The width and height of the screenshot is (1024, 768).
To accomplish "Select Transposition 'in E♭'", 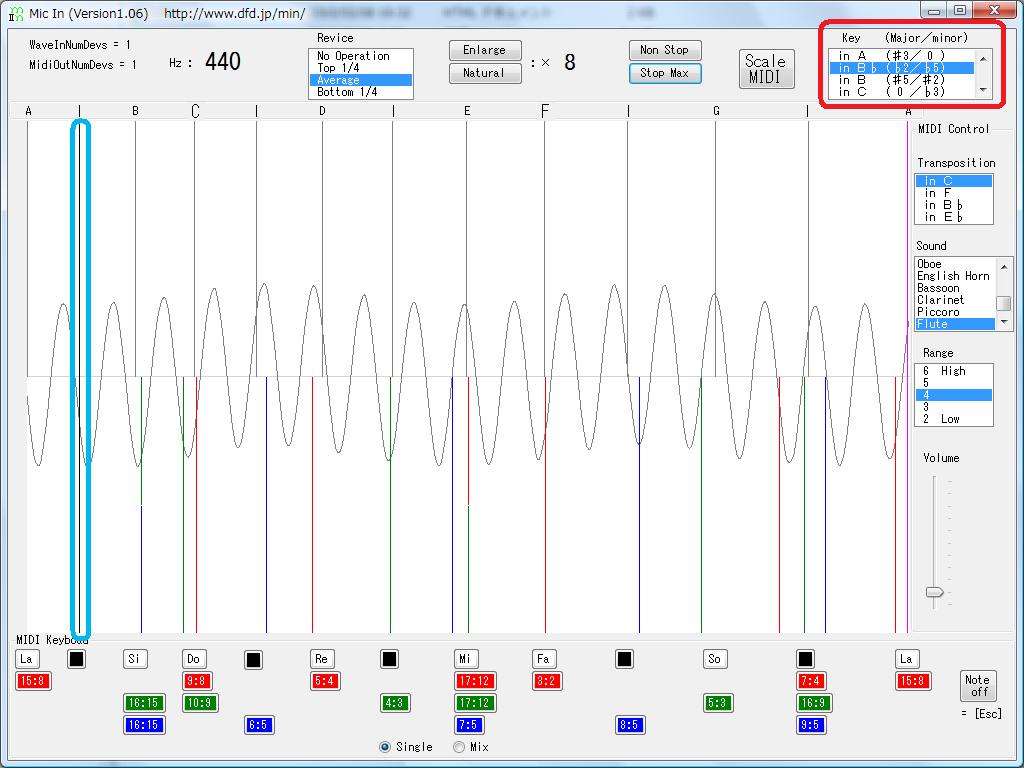I will [954, 217].
